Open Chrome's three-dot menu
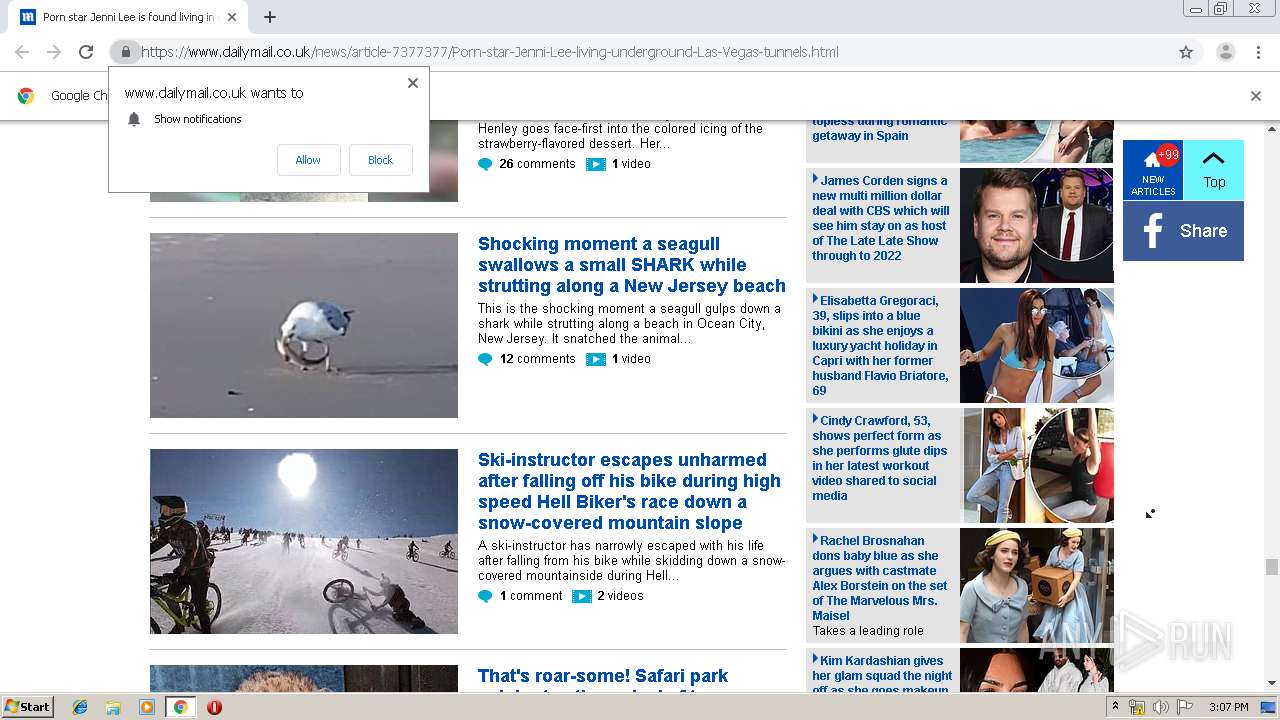The width and height of the screenshot is (1280, 720). coord(1258,52)
